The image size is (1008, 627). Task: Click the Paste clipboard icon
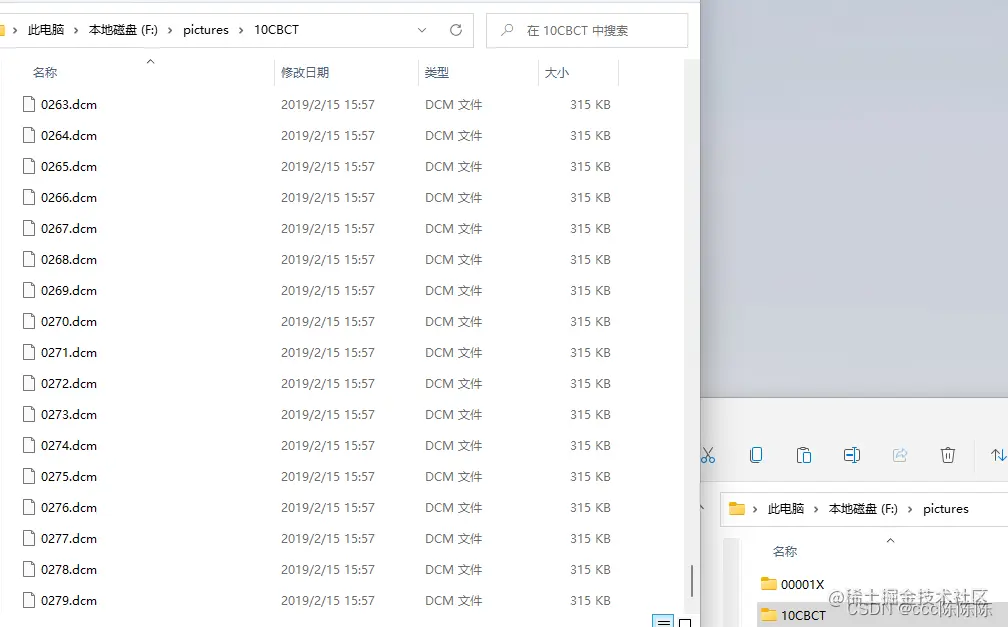coord(804,455)
